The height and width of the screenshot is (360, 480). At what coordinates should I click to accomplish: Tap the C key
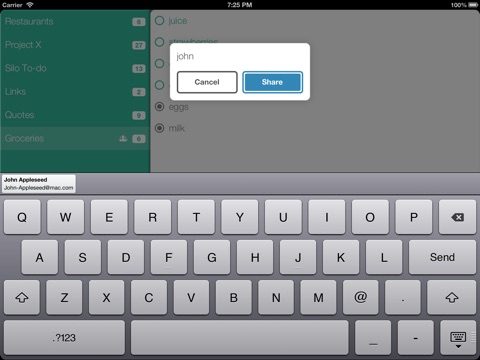[x=149, y=297]
